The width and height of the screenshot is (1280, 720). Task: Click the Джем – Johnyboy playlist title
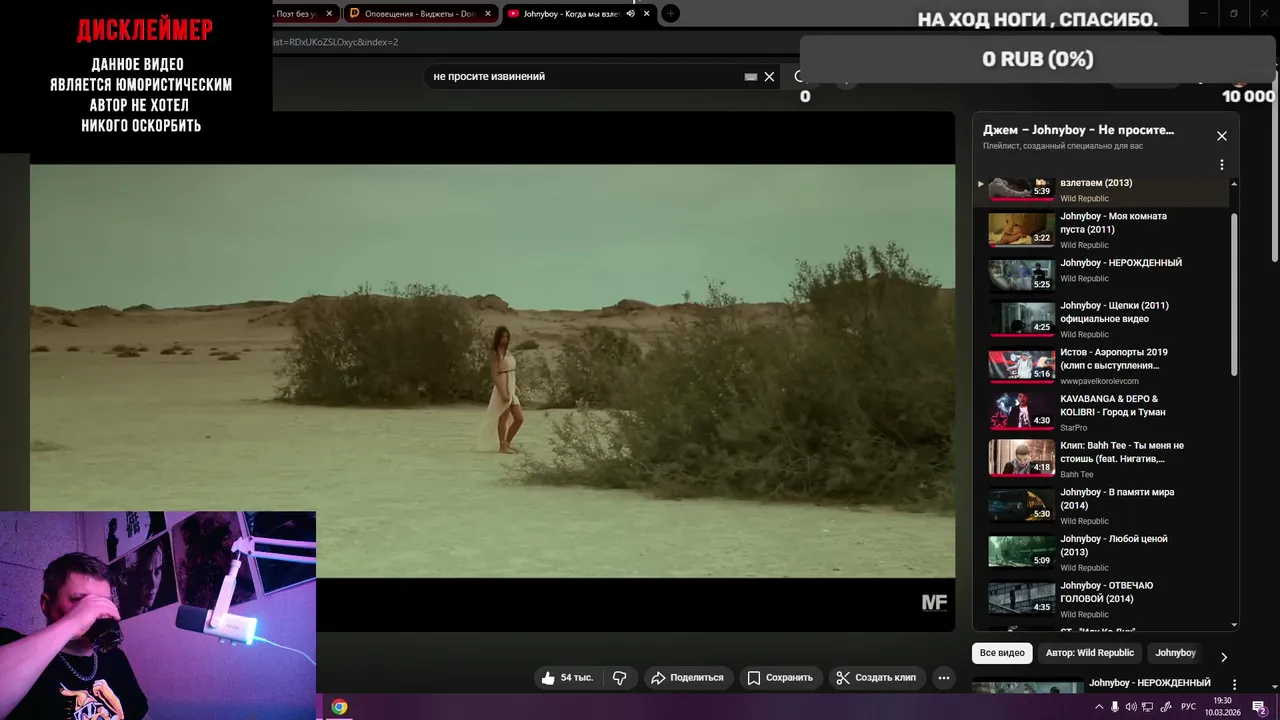pos(1078,130)
